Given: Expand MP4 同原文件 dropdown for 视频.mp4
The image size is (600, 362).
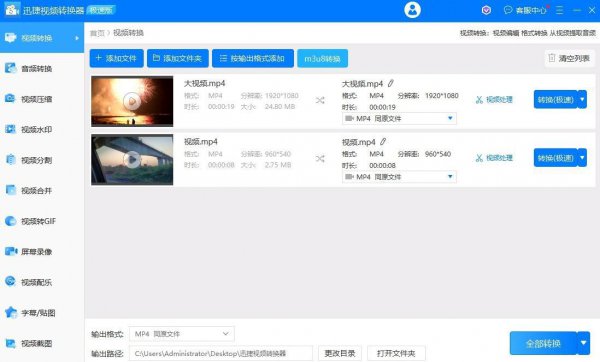Looking at the screenshot, I should click(x=399, y=177).
